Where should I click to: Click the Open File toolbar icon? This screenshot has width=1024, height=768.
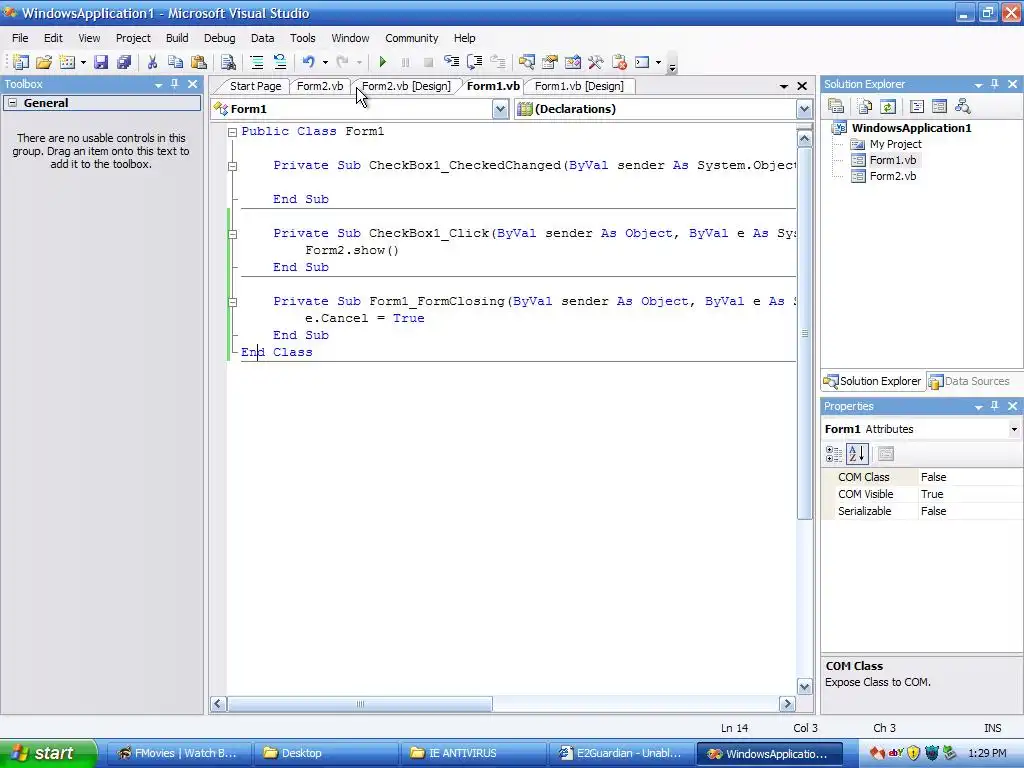(x=44, y=62)
